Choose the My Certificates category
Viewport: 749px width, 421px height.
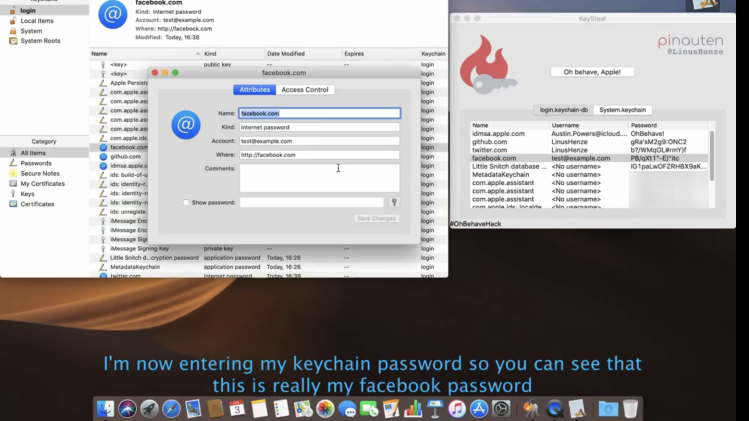(43, 184)
